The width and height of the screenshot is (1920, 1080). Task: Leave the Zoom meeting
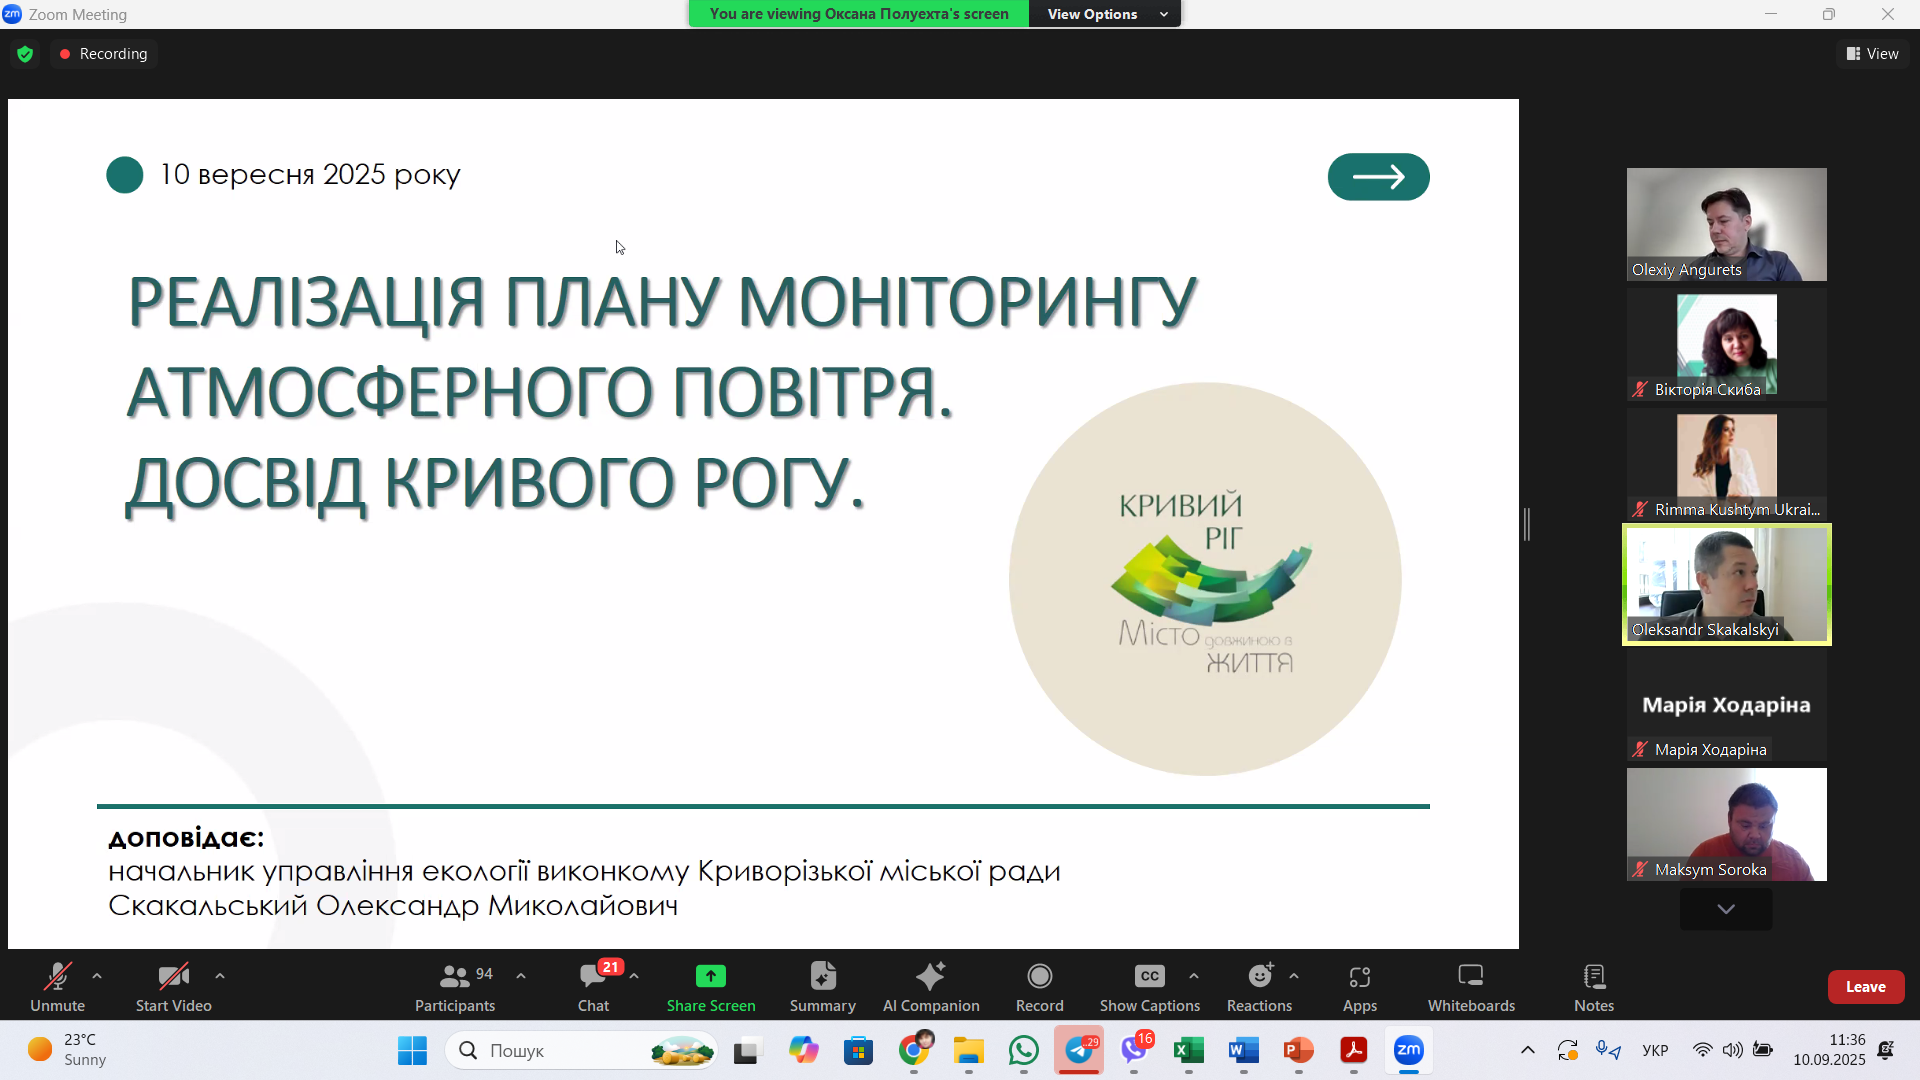(x=1866, y=985)
